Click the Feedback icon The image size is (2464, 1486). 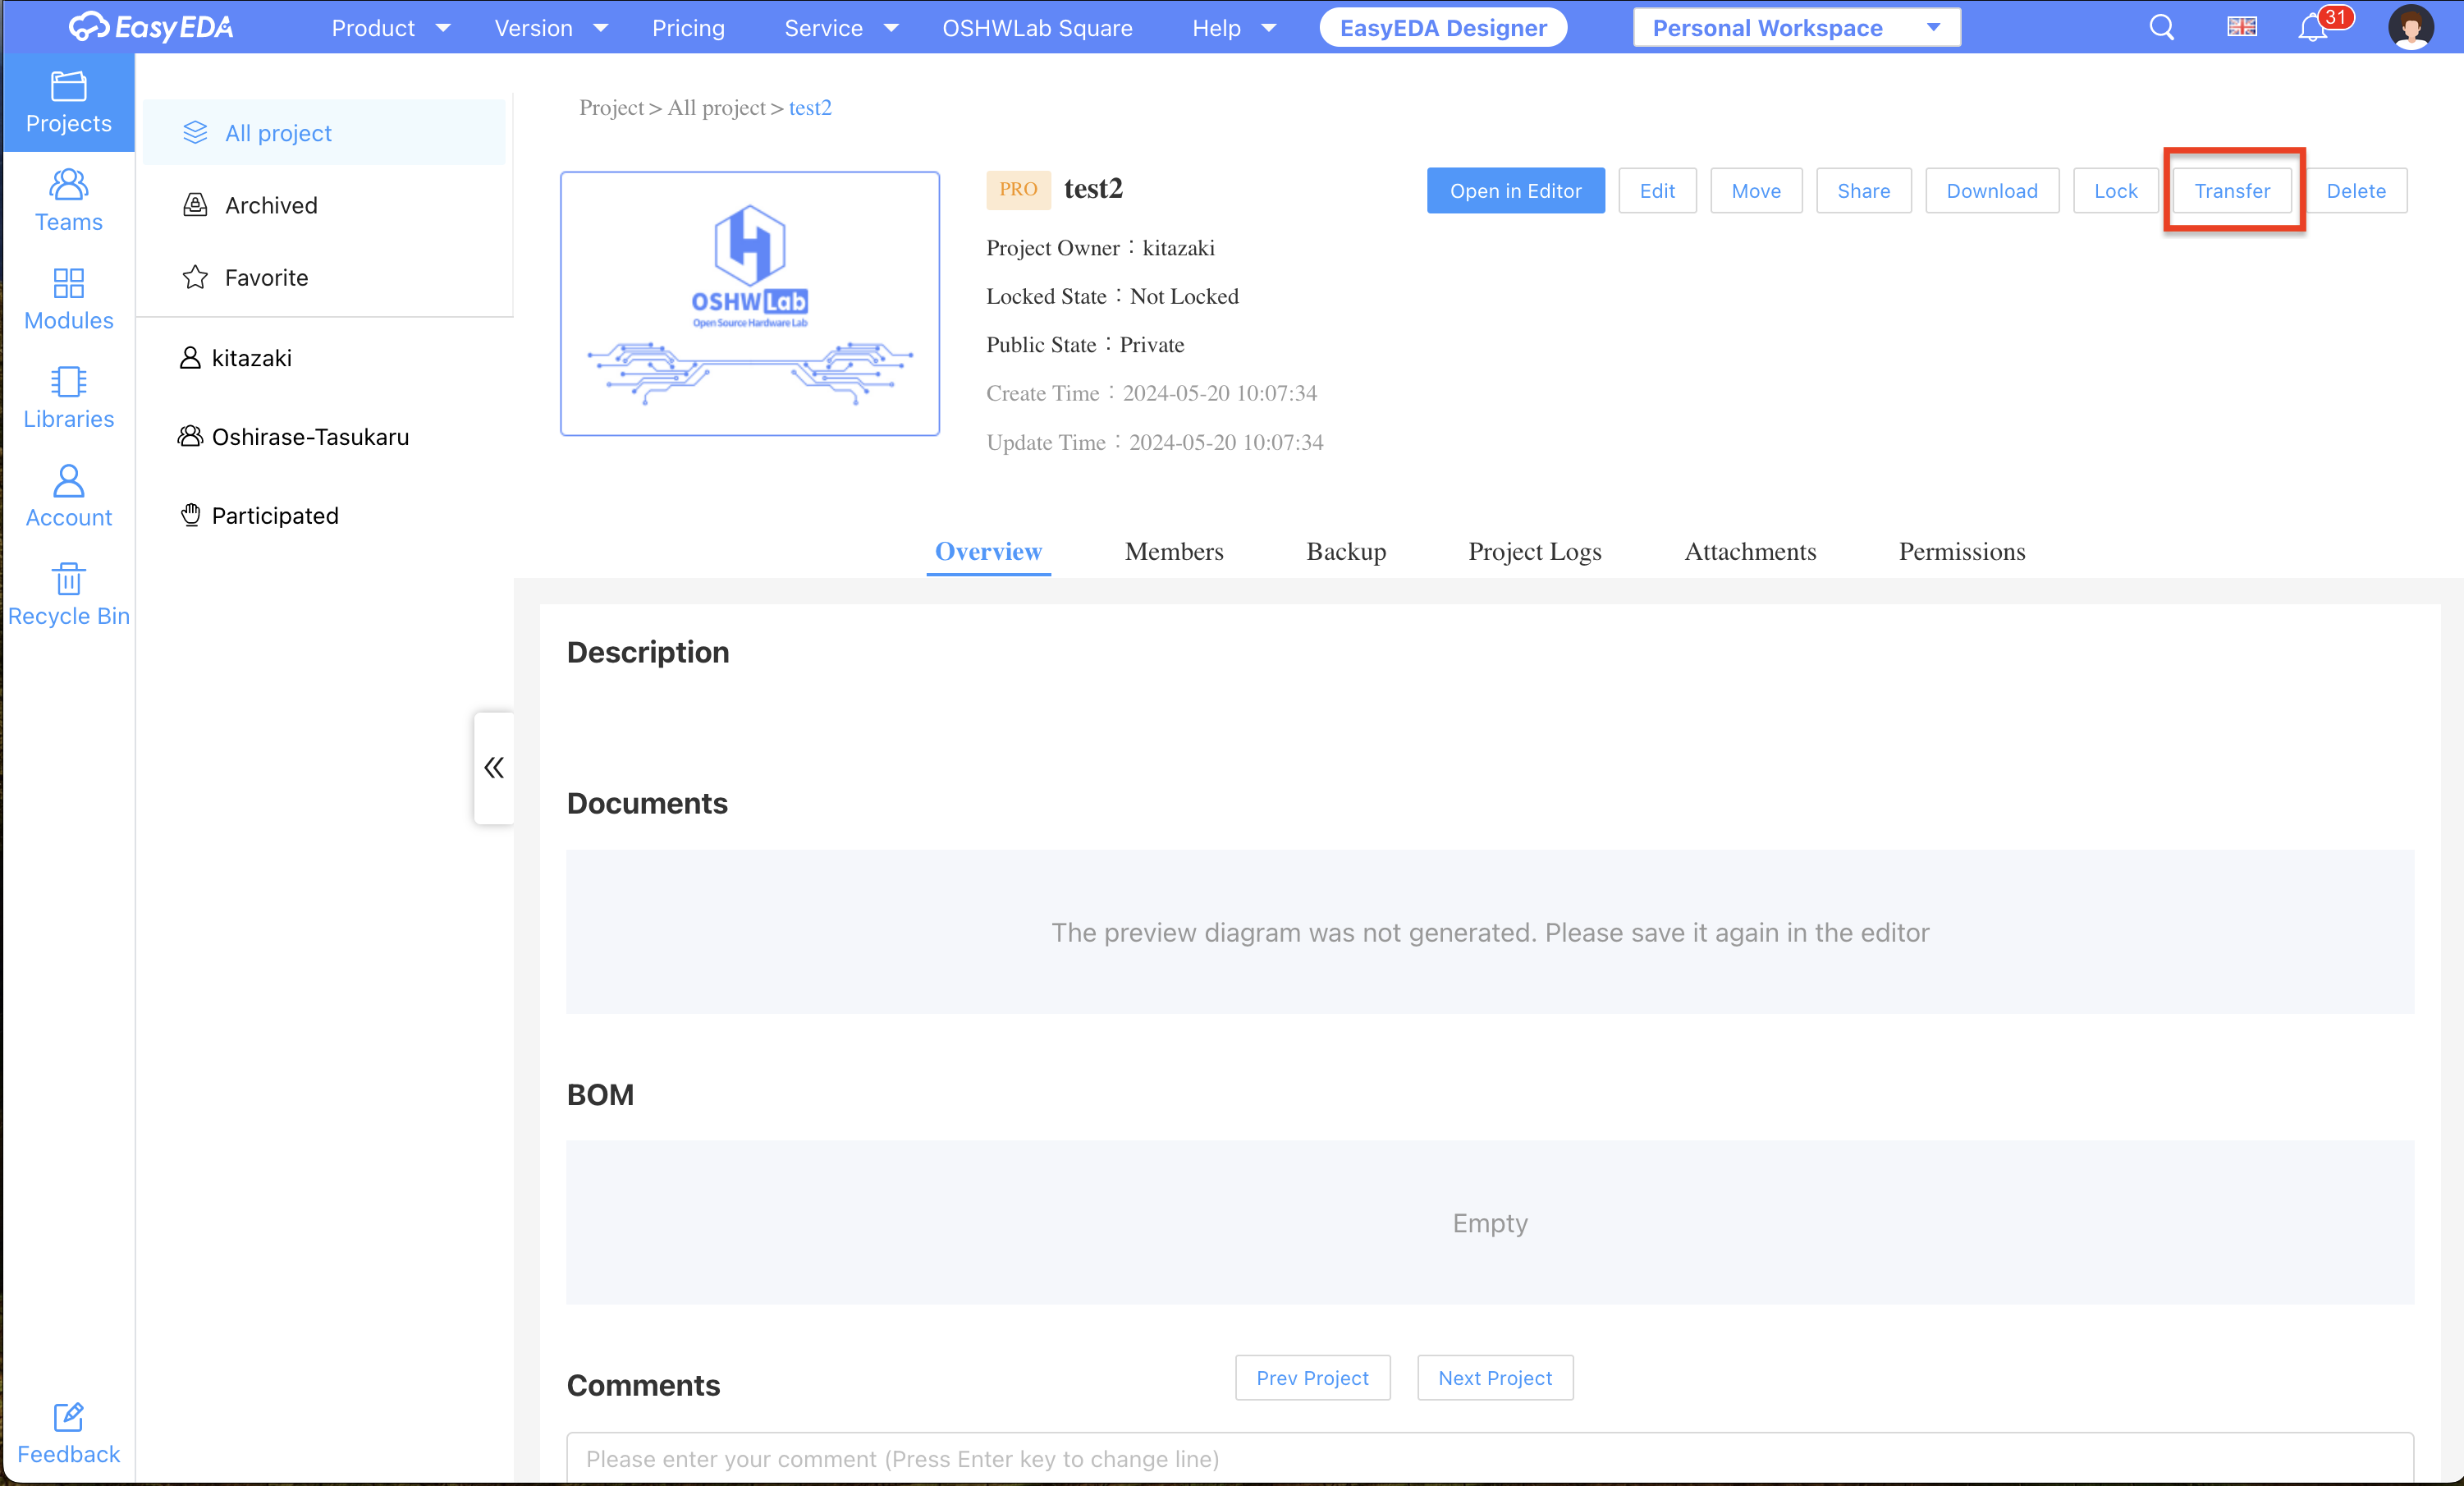68,1433
